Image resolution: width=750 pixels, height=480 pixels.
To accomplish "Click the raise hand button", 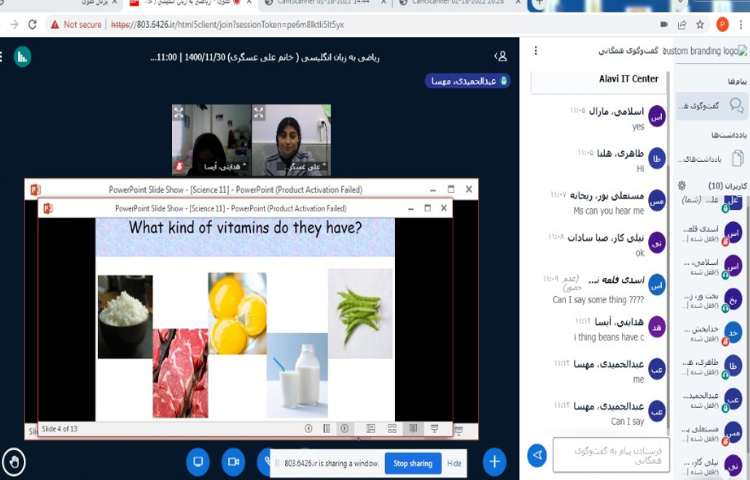I will [14, 462].
